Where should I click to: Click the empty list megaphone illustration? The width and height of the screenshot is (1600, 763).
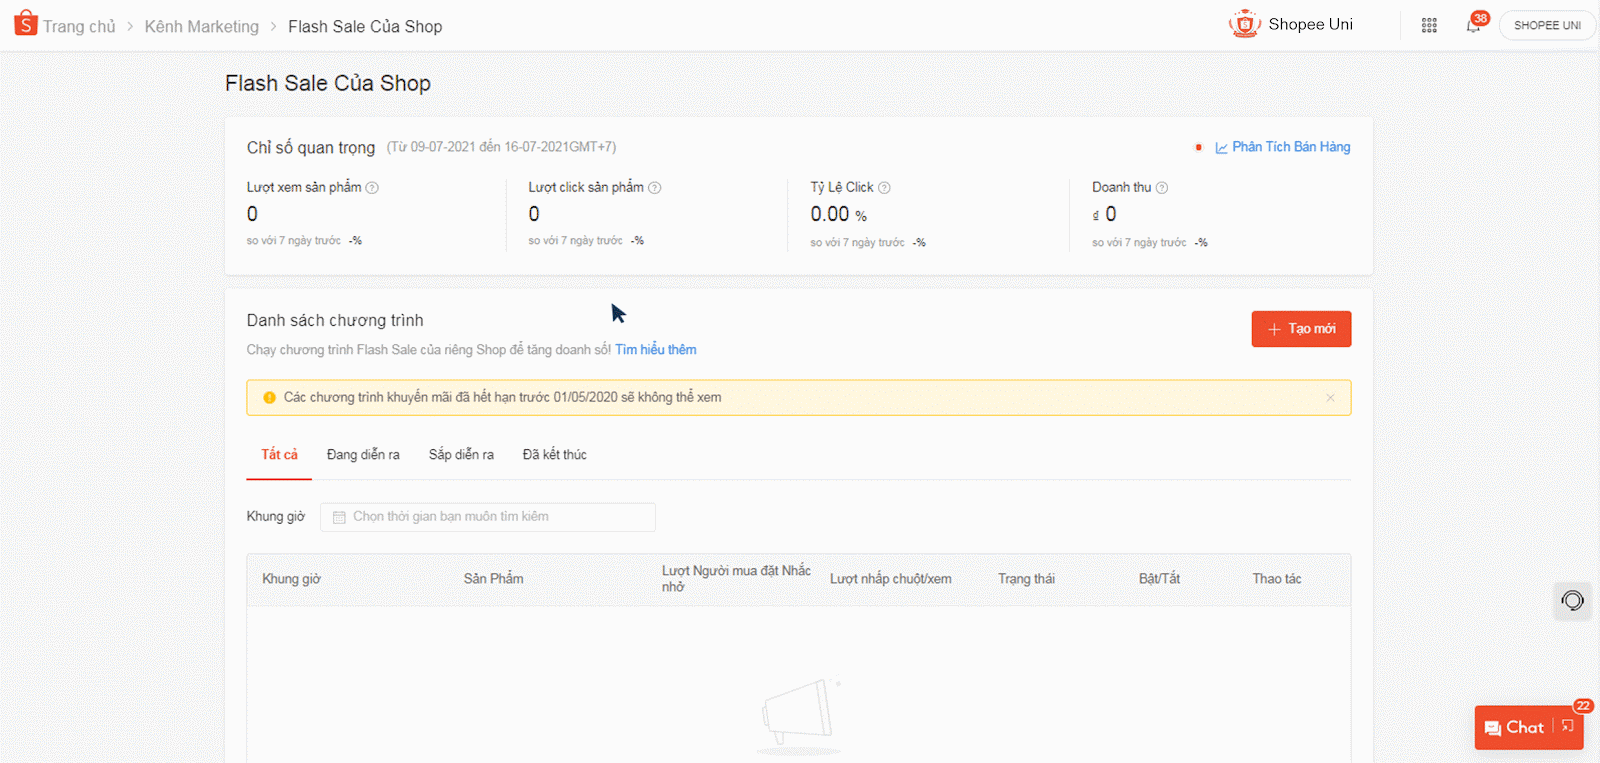[798, 717]
